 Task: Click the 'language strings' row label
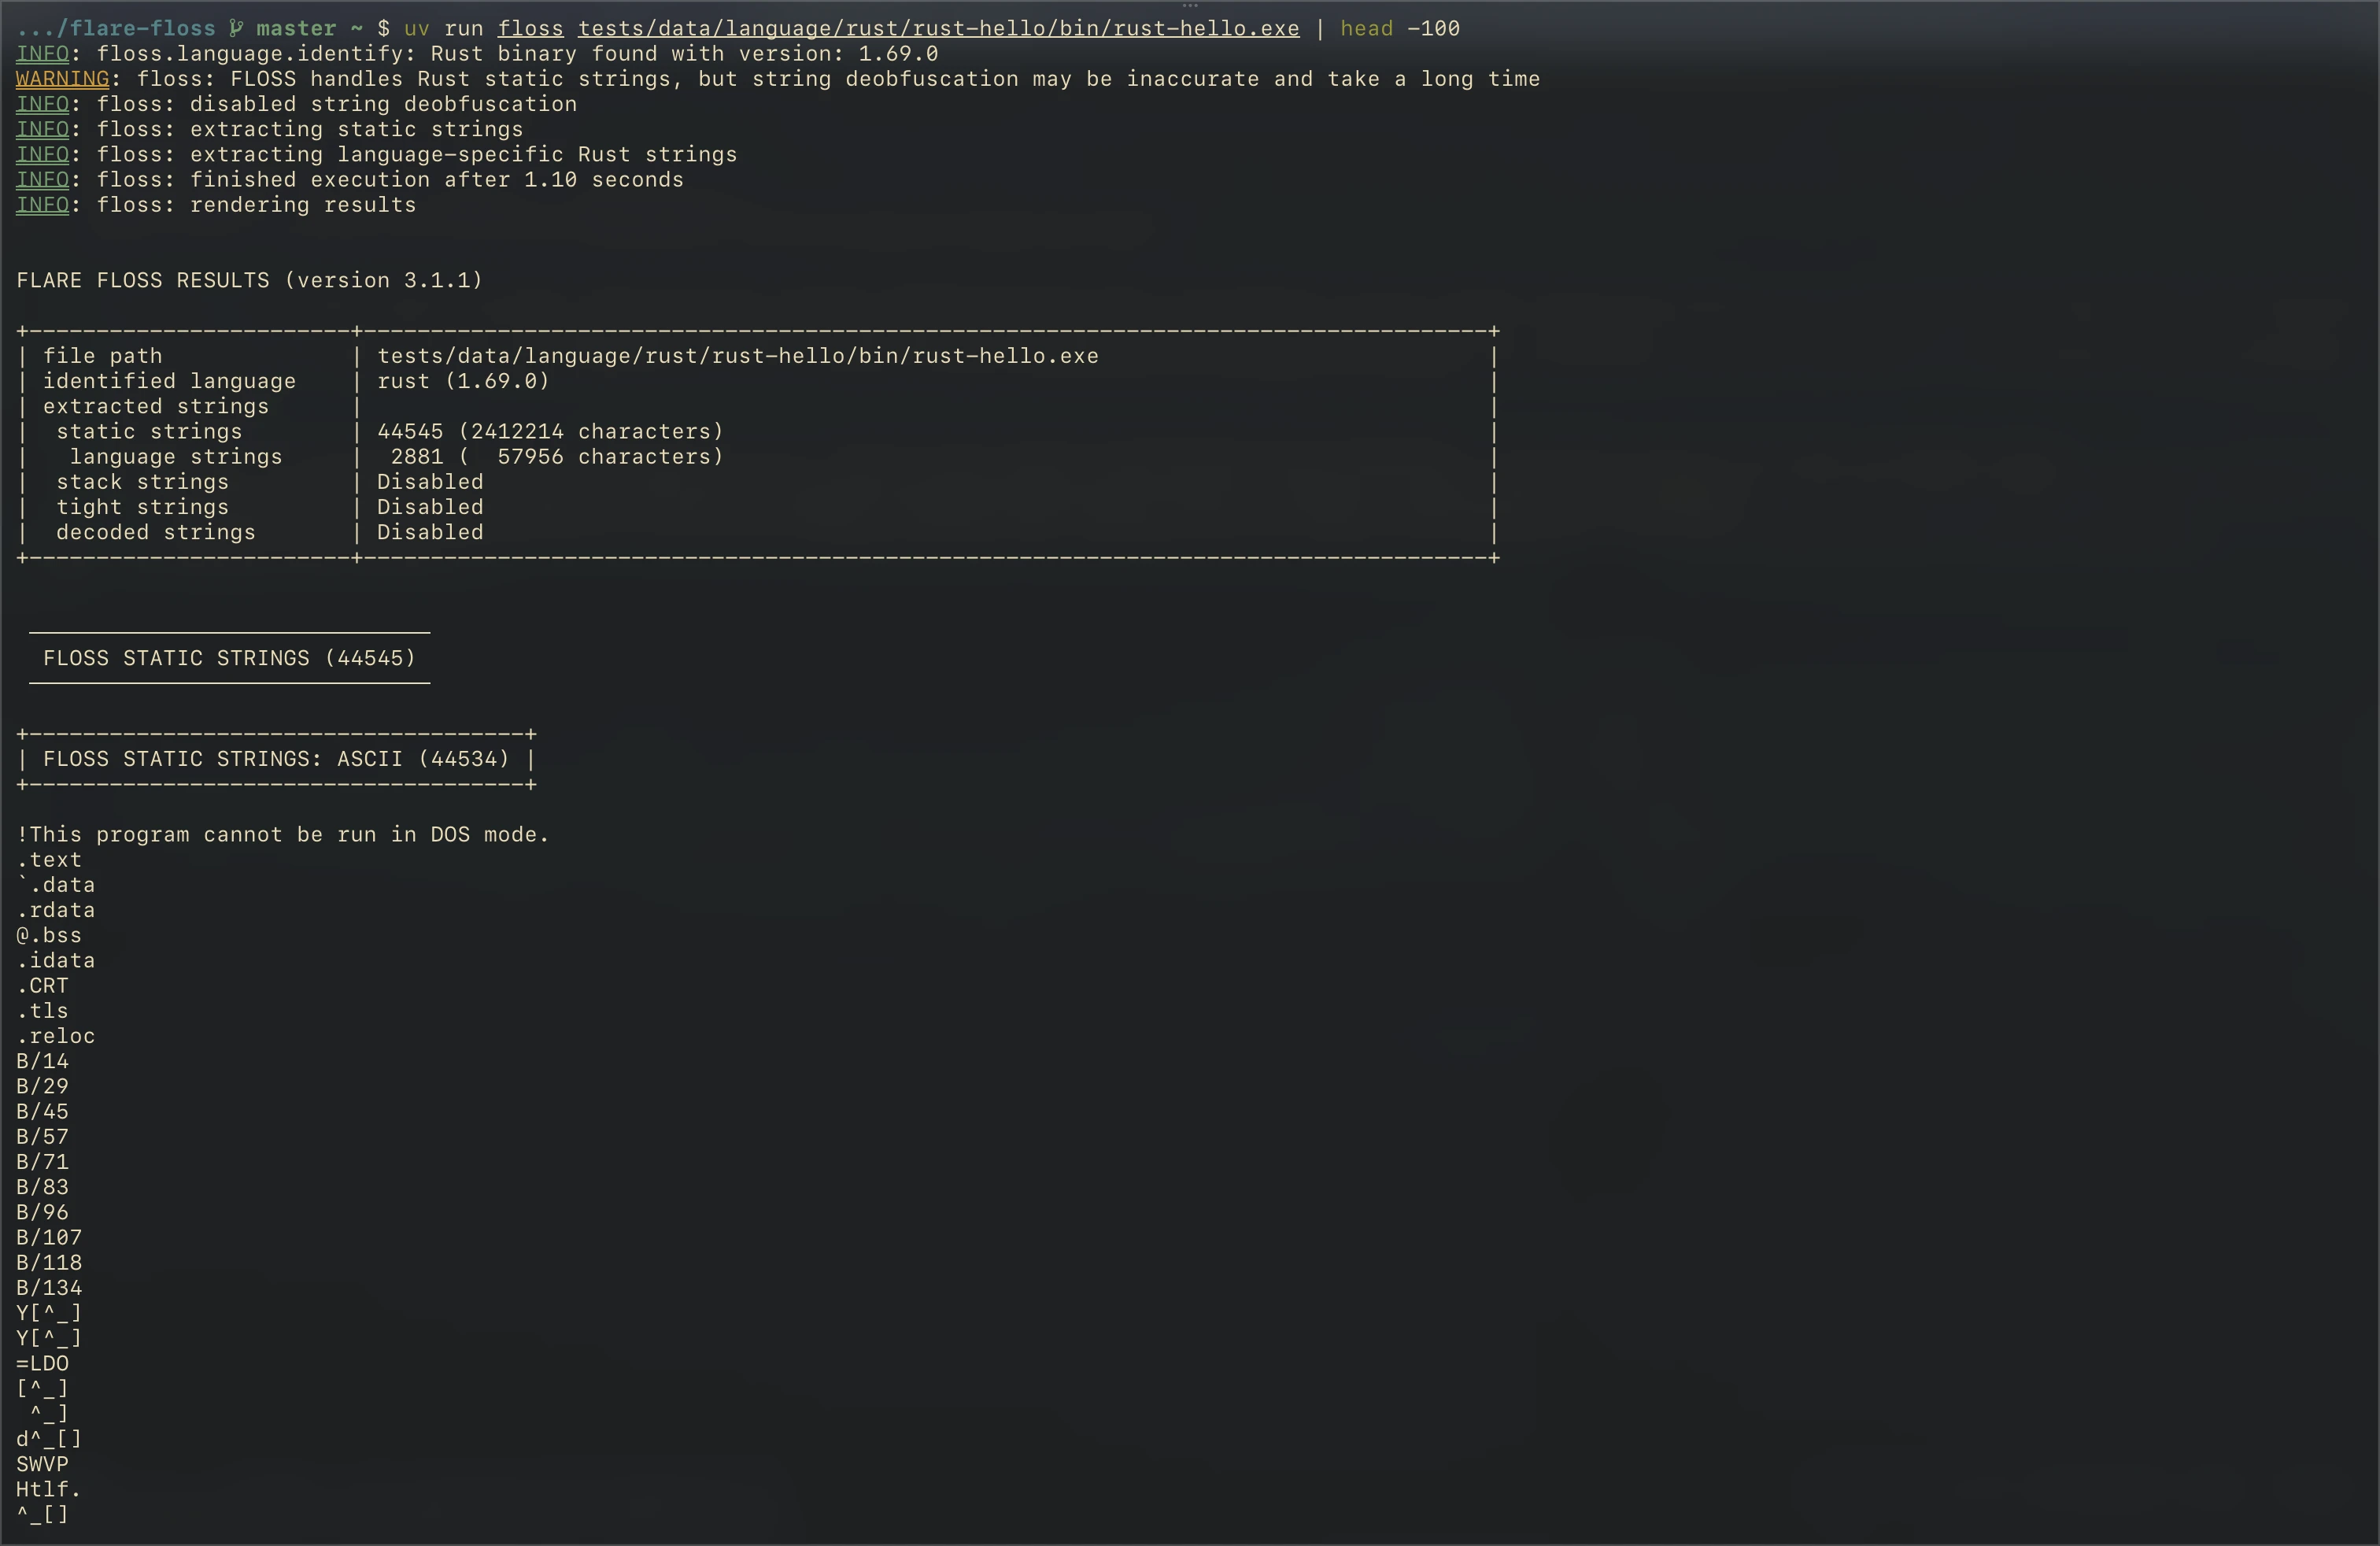point(175,457)
